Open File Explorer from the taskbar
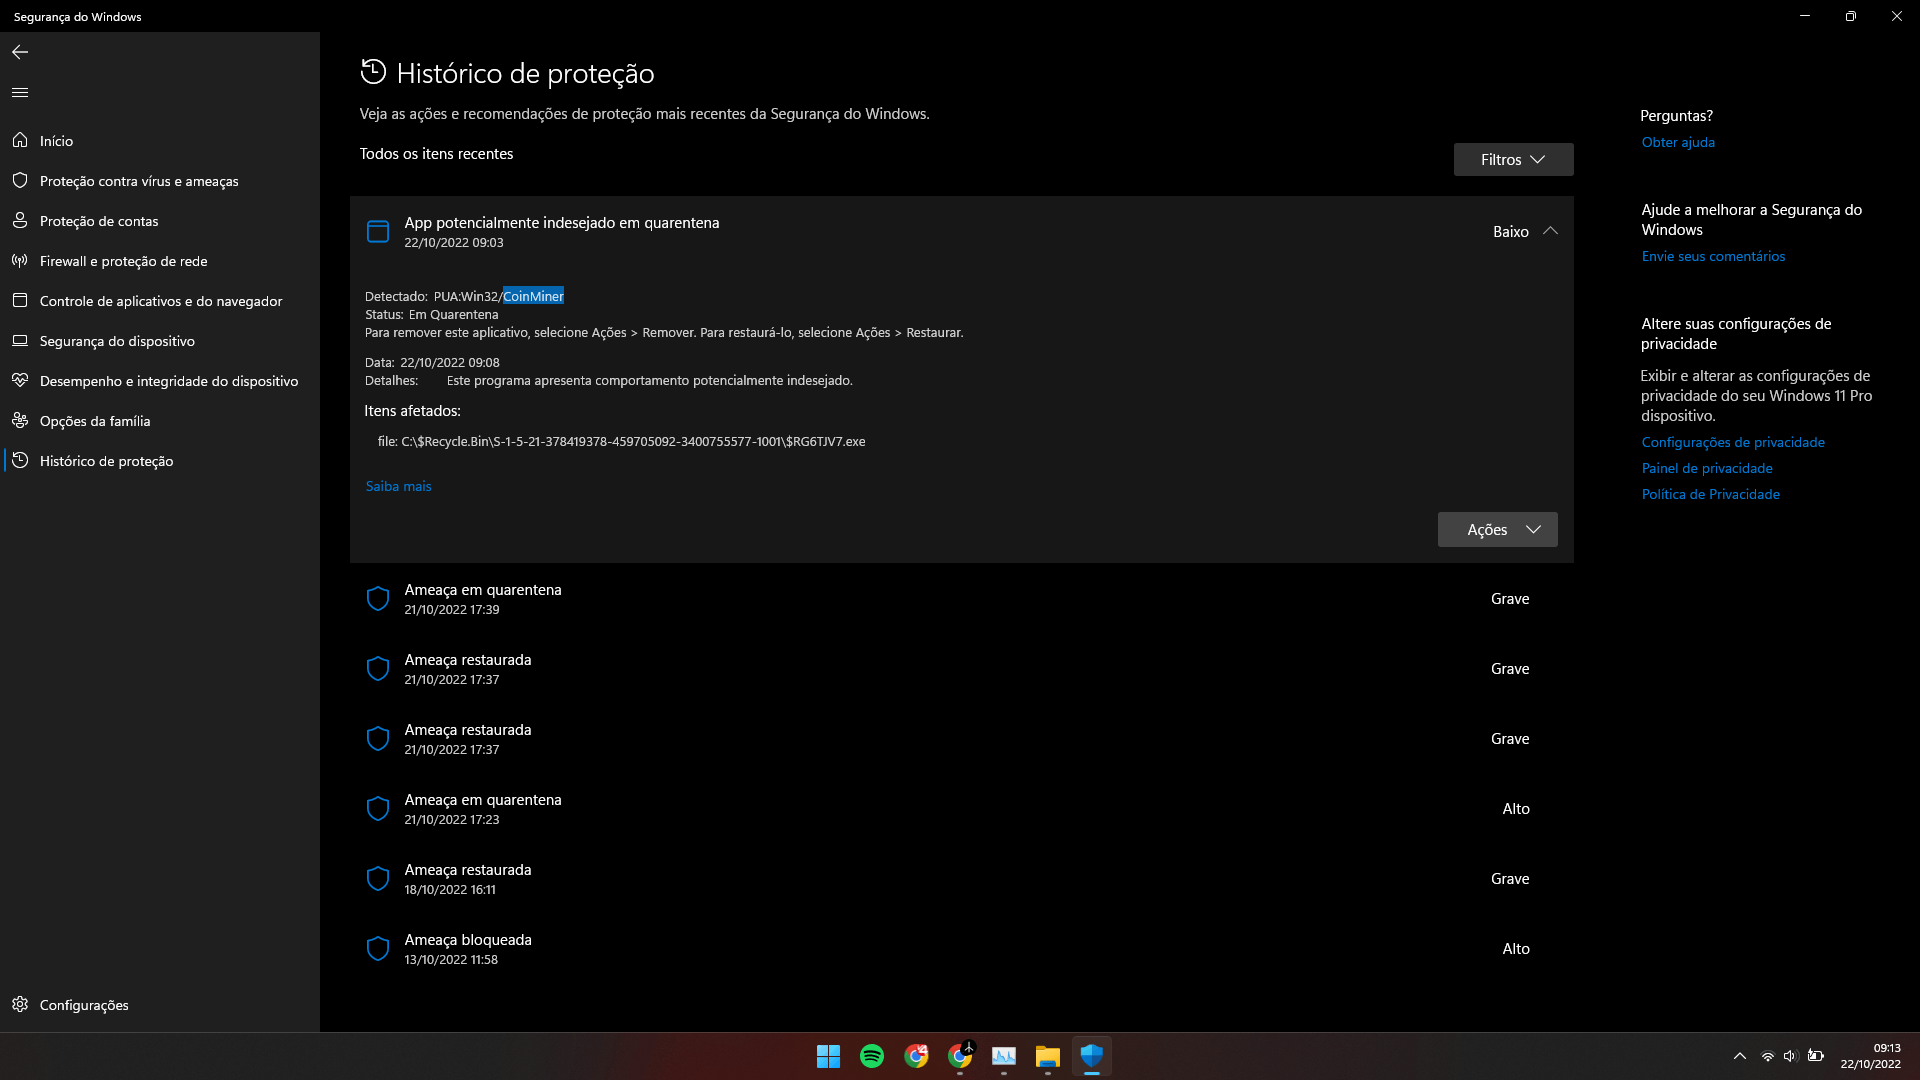The height and width of the screenshot is (1080, 1920). pos(1047,1056)
